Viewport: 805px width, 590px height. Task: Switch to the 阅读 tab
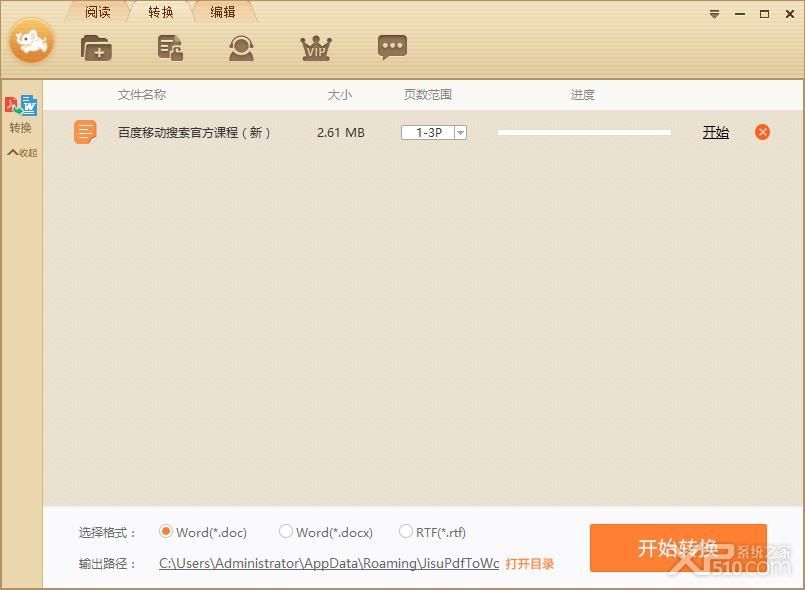98,12
